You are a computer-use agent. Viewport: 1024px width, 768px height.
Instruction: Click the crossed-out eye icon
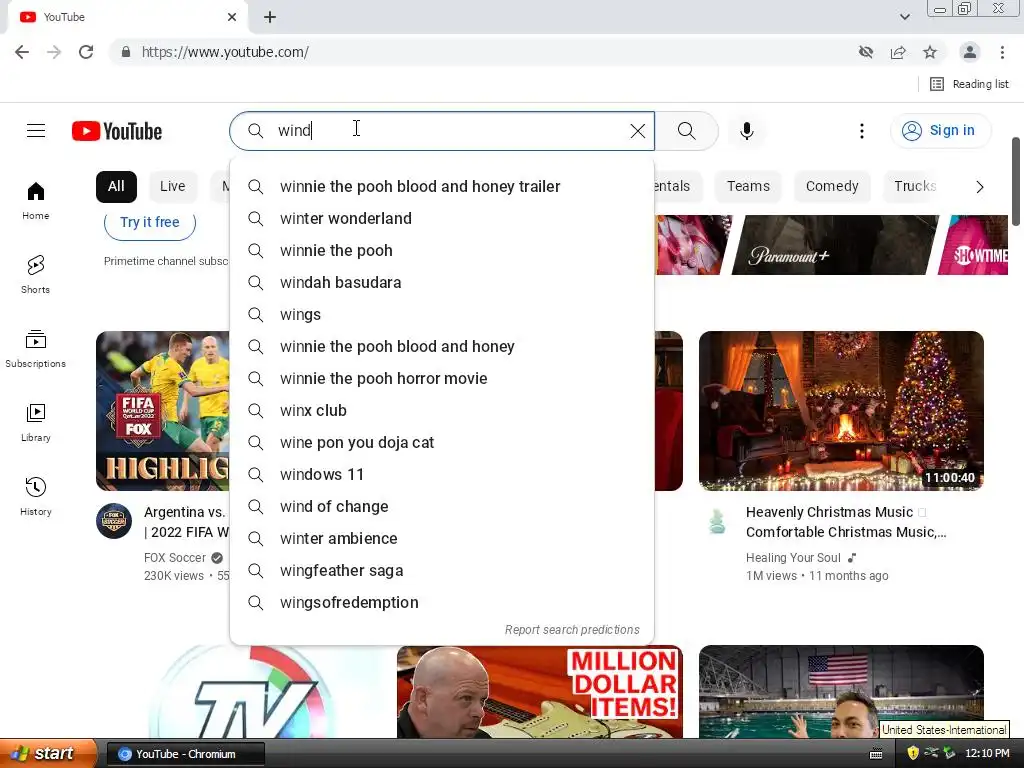[866, 52]
